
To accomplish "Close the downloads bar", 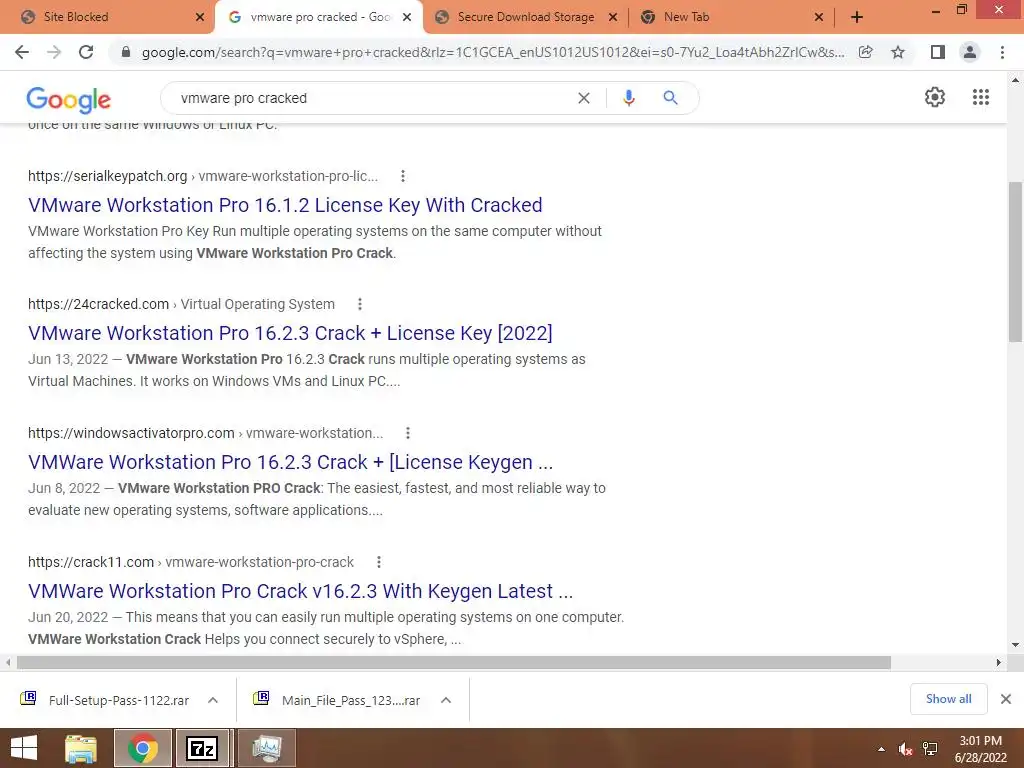I will click(1006, 699).
